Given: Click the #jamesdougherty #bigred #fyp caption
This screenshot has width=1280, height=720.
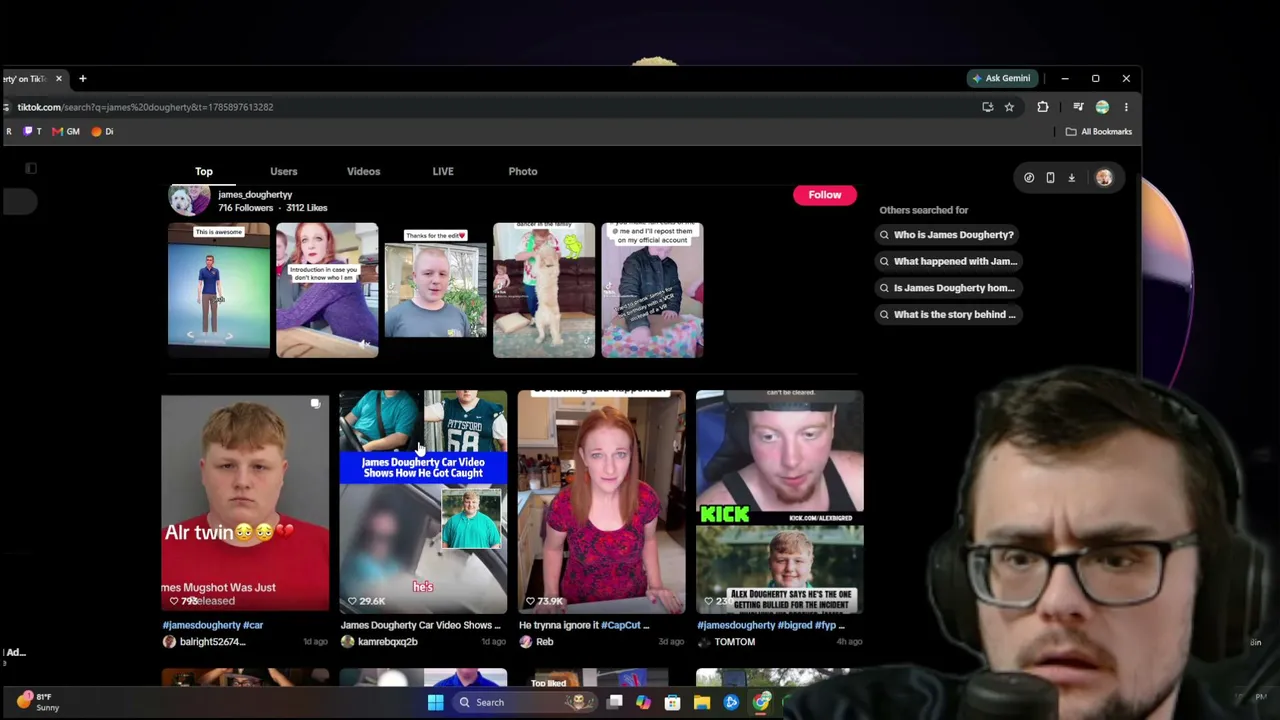Looking at the screenshot, I should tap(771, 625).
